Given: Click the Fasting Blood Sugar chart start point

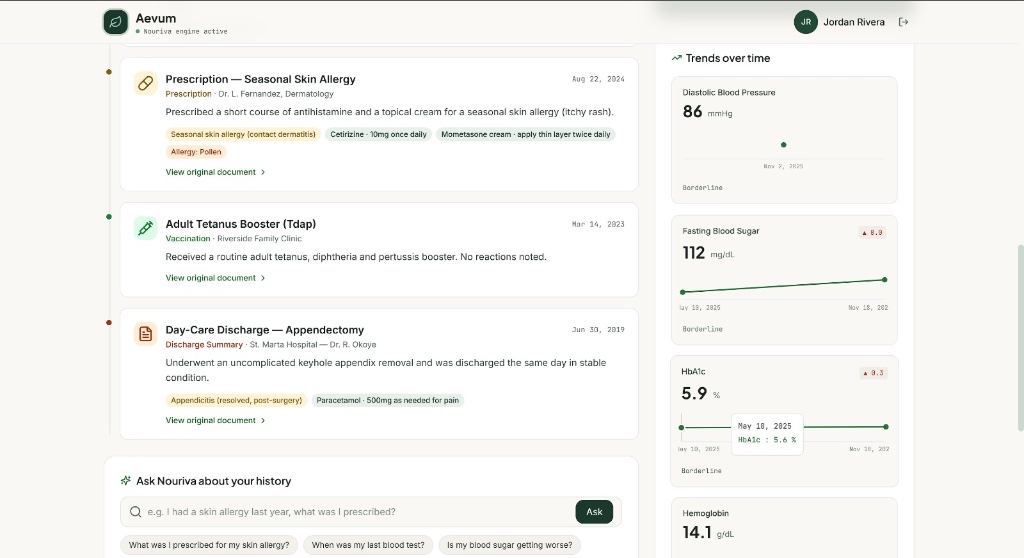Looking at the screenshot, I should (x=682, y=292).
